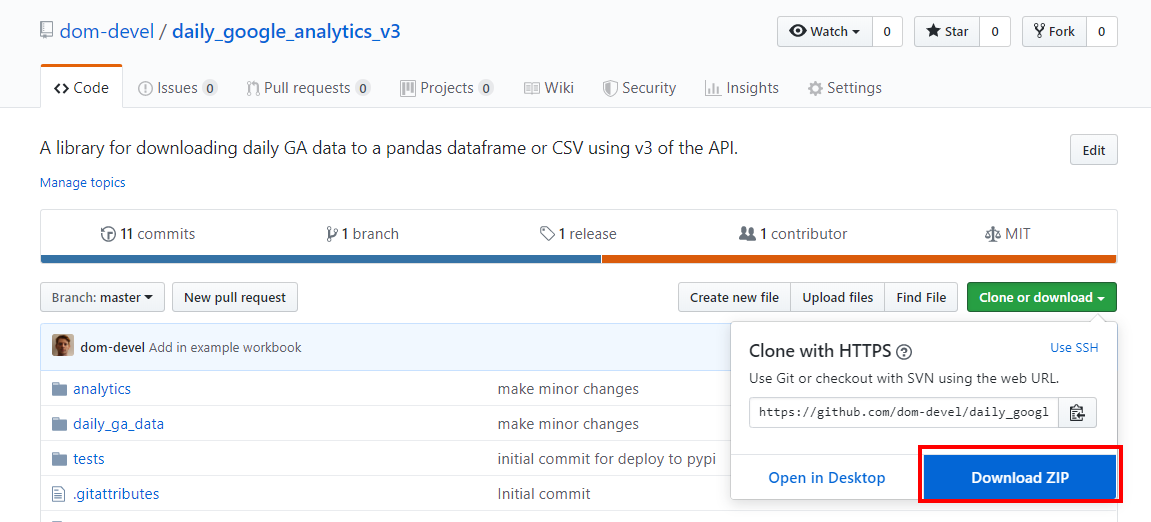Click dom-devel avatar thumbnail in commit bar

click(62, 346)
